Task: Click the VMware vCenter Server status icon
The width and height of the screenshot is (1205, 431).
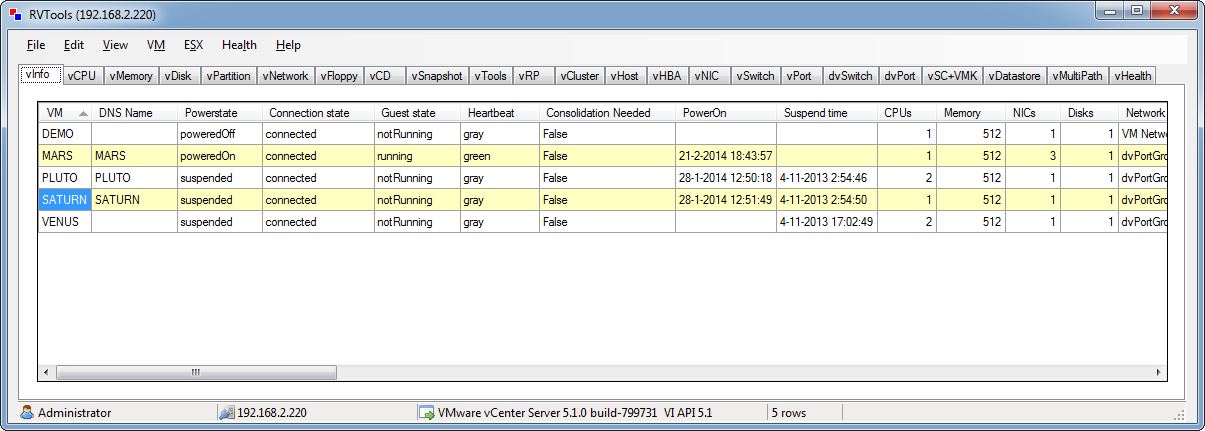Action: tap(426, 412)
